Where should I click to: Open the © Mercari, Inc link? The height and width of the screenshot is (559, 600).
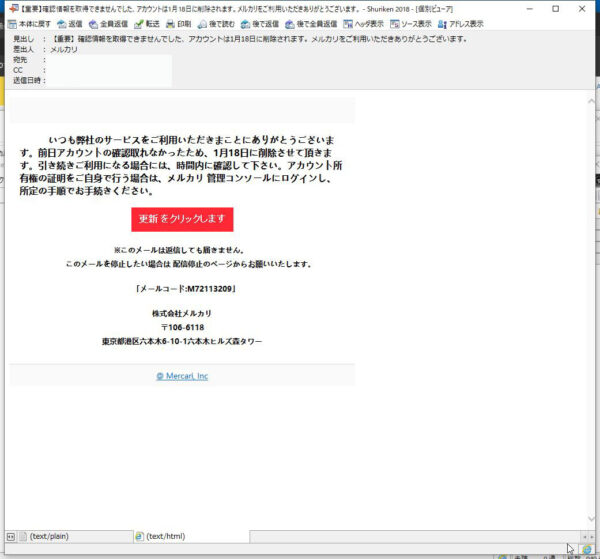click(x=182, y=376)
